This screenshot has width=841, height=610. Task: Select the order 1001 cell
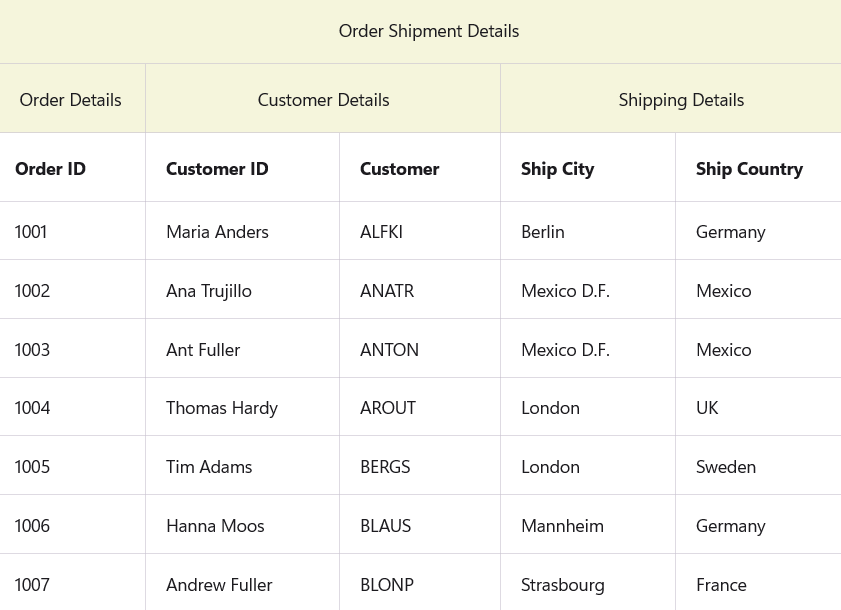point(32,232)
